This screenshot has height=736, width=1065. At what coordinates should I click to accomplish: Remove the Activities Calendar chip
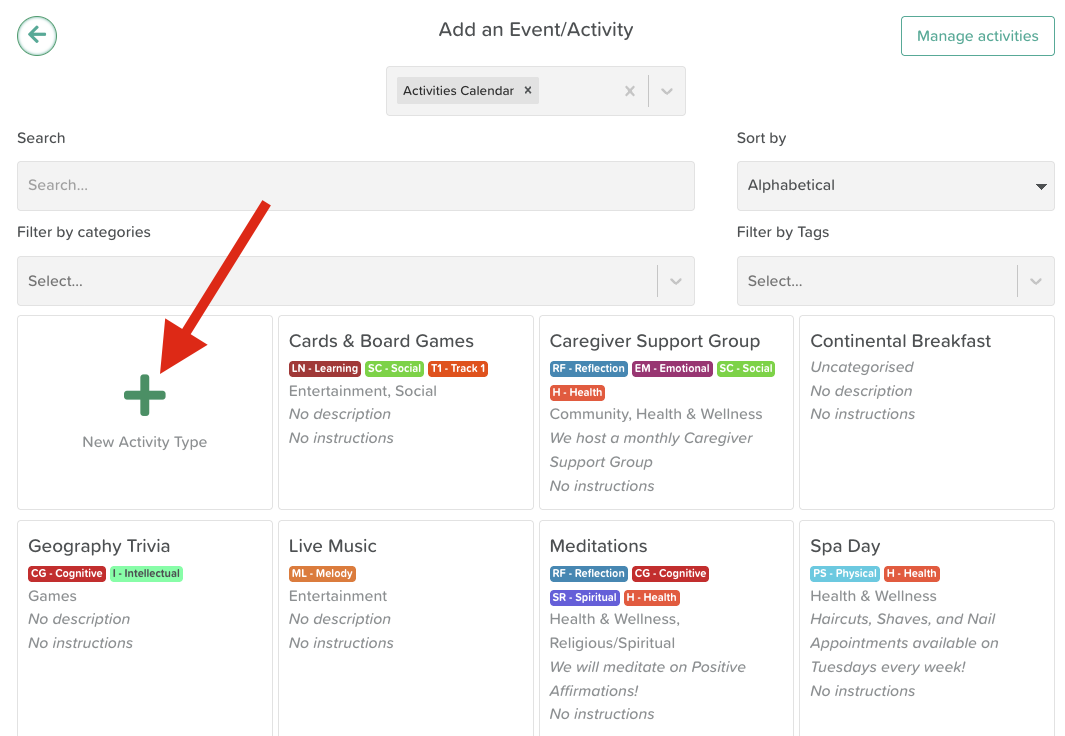point(528,90)
